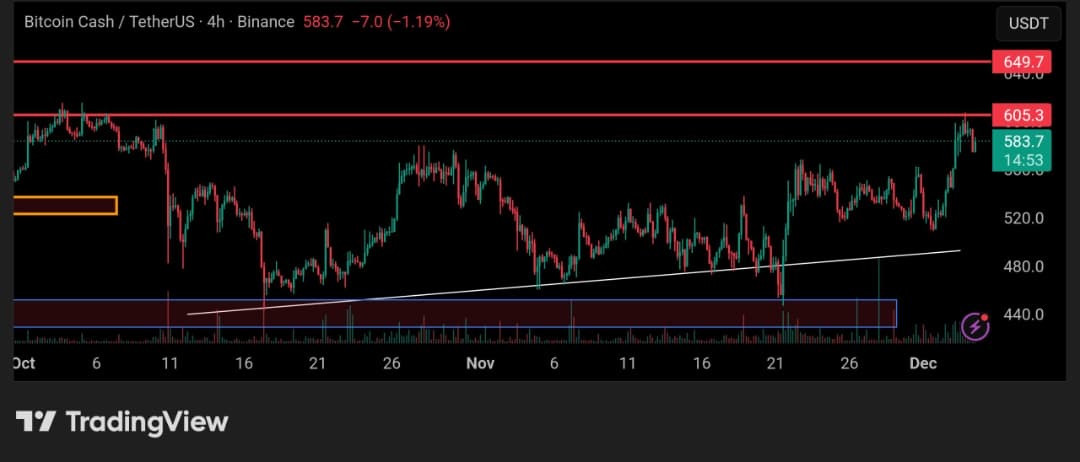
Task: Click the 520.0 price axis label
Action: (x=1024, y=218)
